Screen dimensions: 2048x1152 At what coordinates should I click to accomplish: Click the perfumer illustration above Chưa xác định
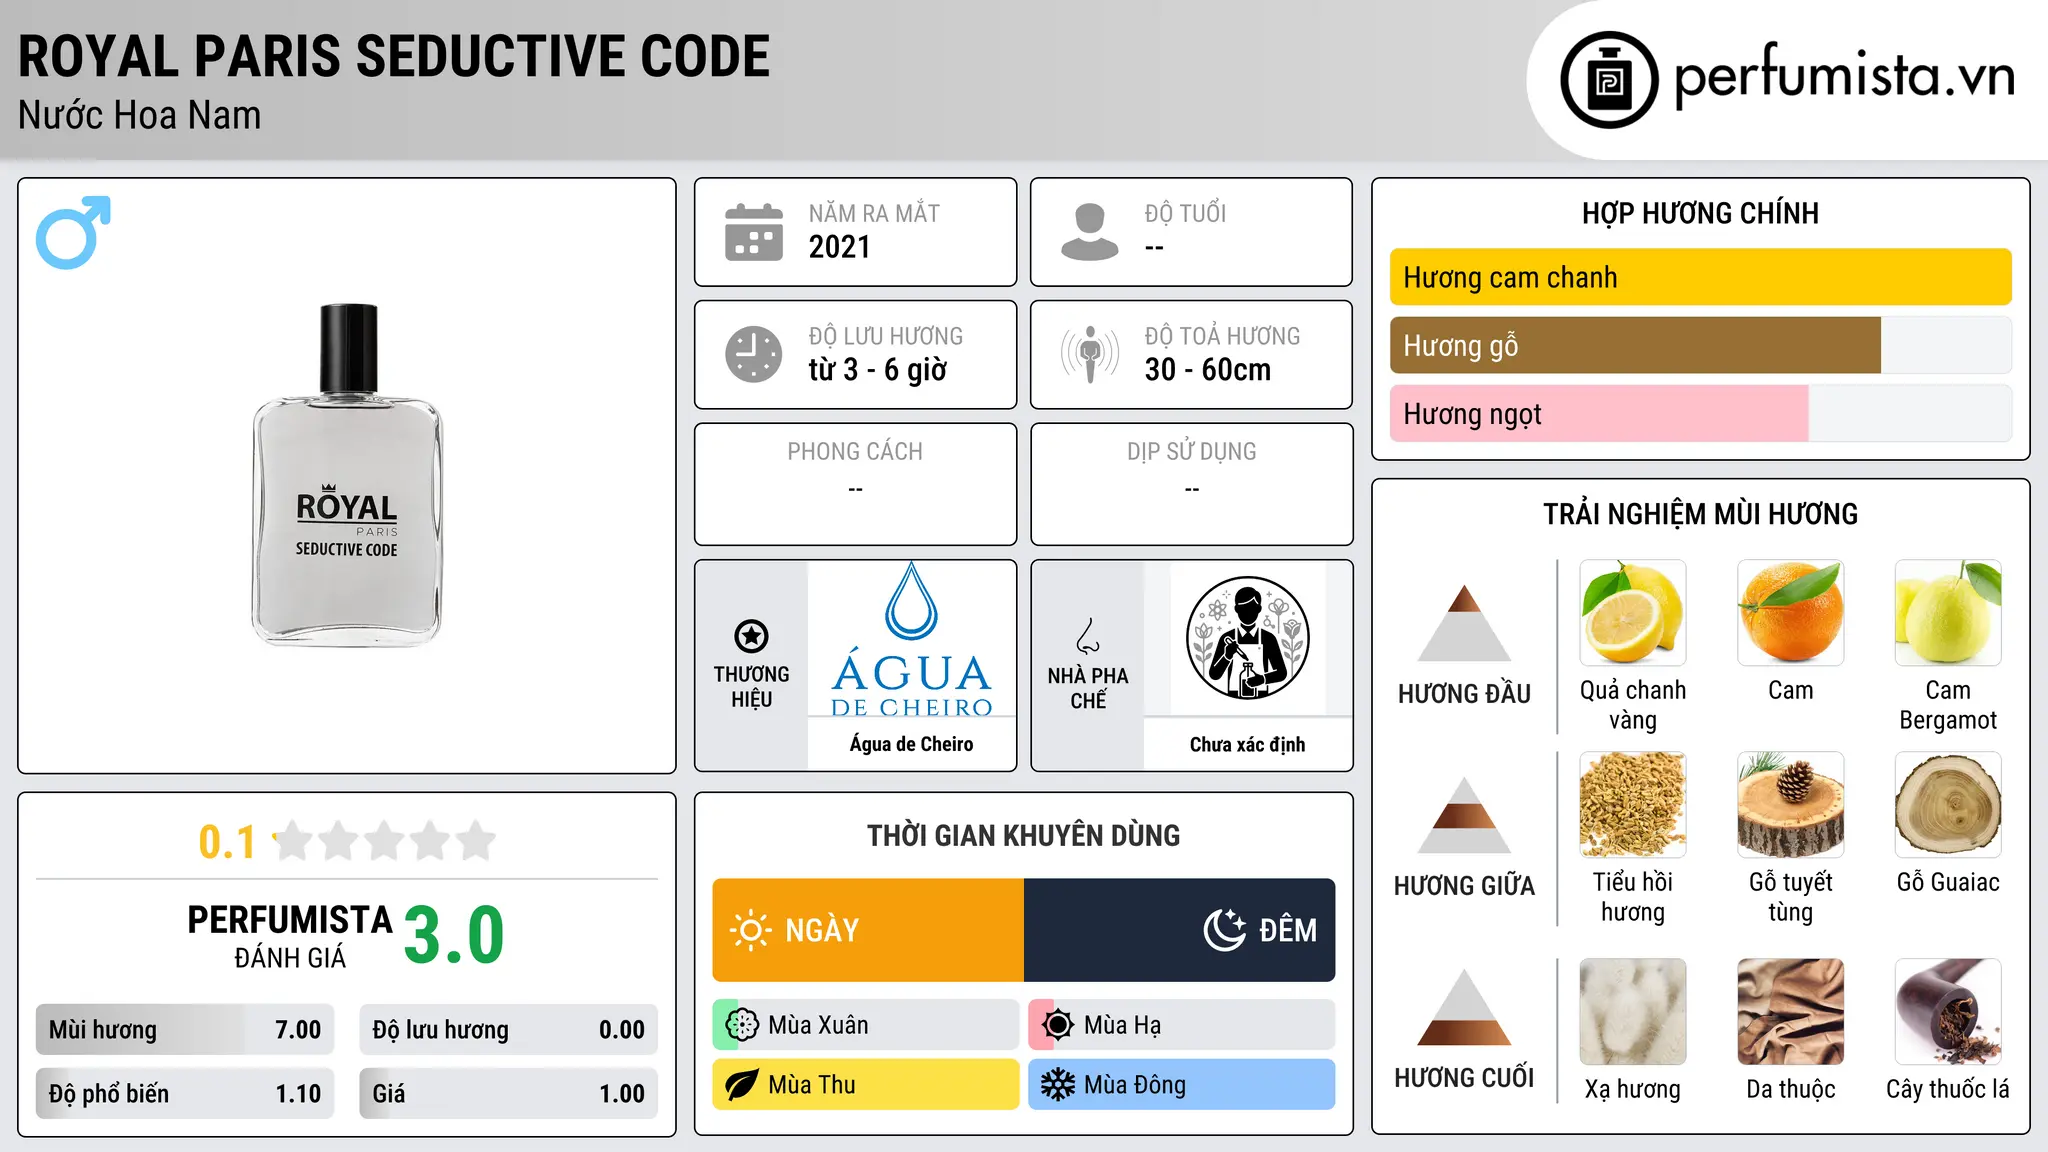pyautogui.click(x=1247, y=638)
